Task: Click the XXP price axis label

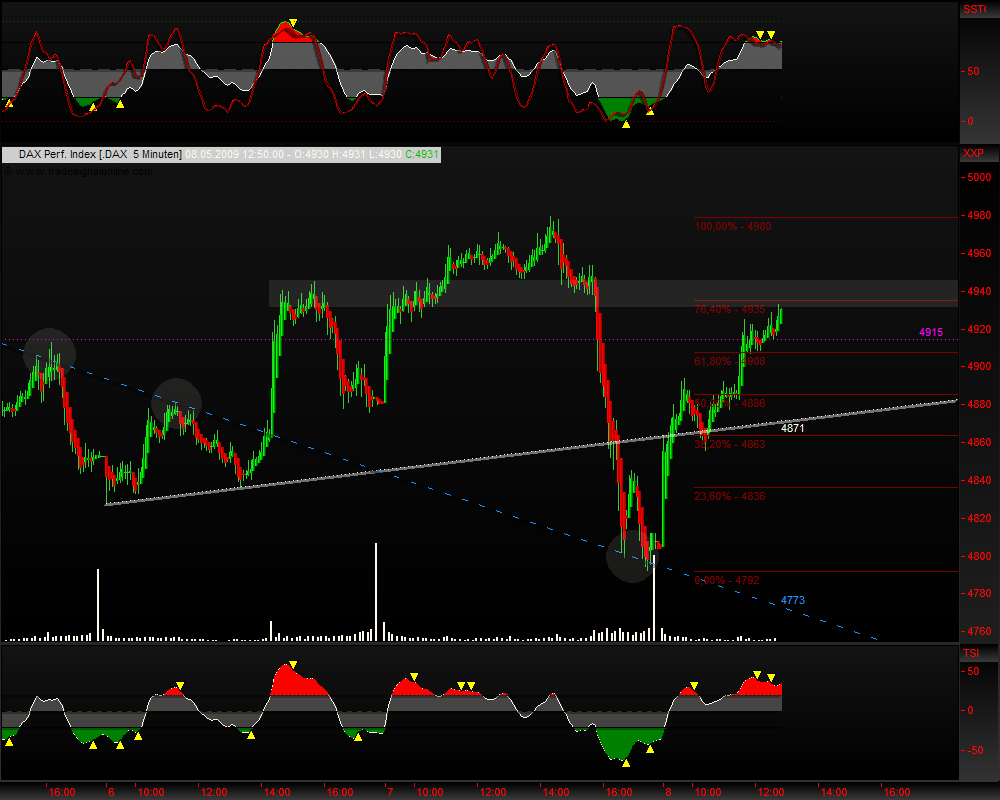Action: point(973,154)
